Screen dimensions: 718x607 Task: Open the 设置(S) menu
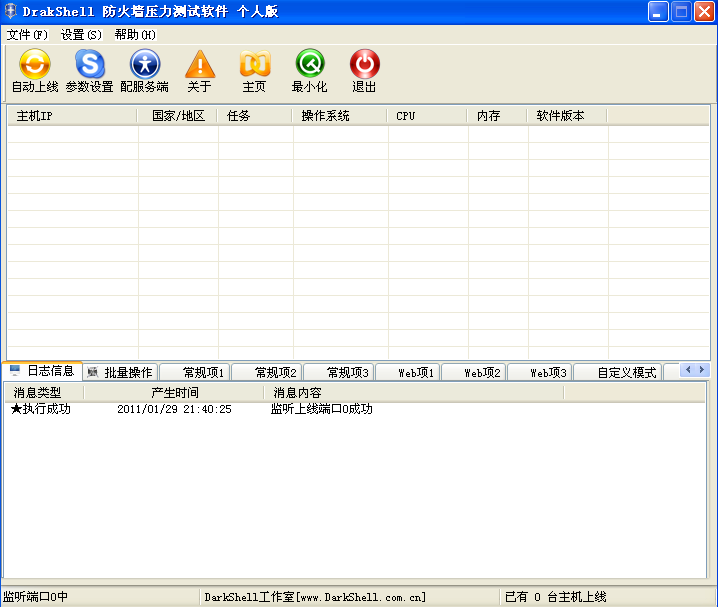81,35
